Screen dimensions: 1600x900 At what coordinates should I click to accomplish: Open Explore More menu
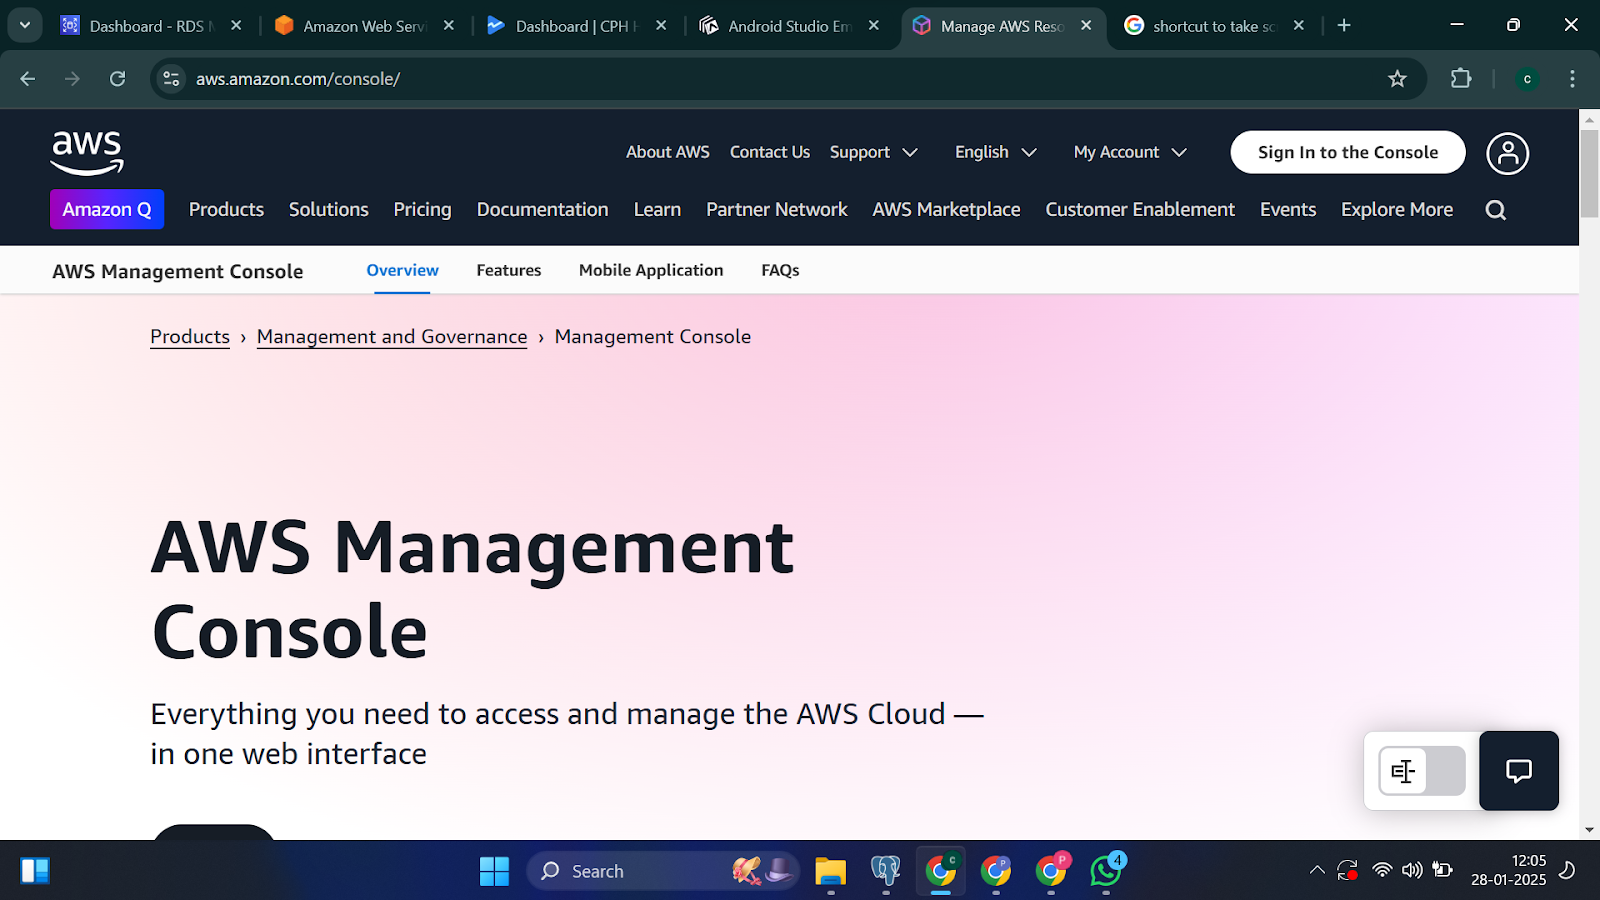coord(1397,209)
